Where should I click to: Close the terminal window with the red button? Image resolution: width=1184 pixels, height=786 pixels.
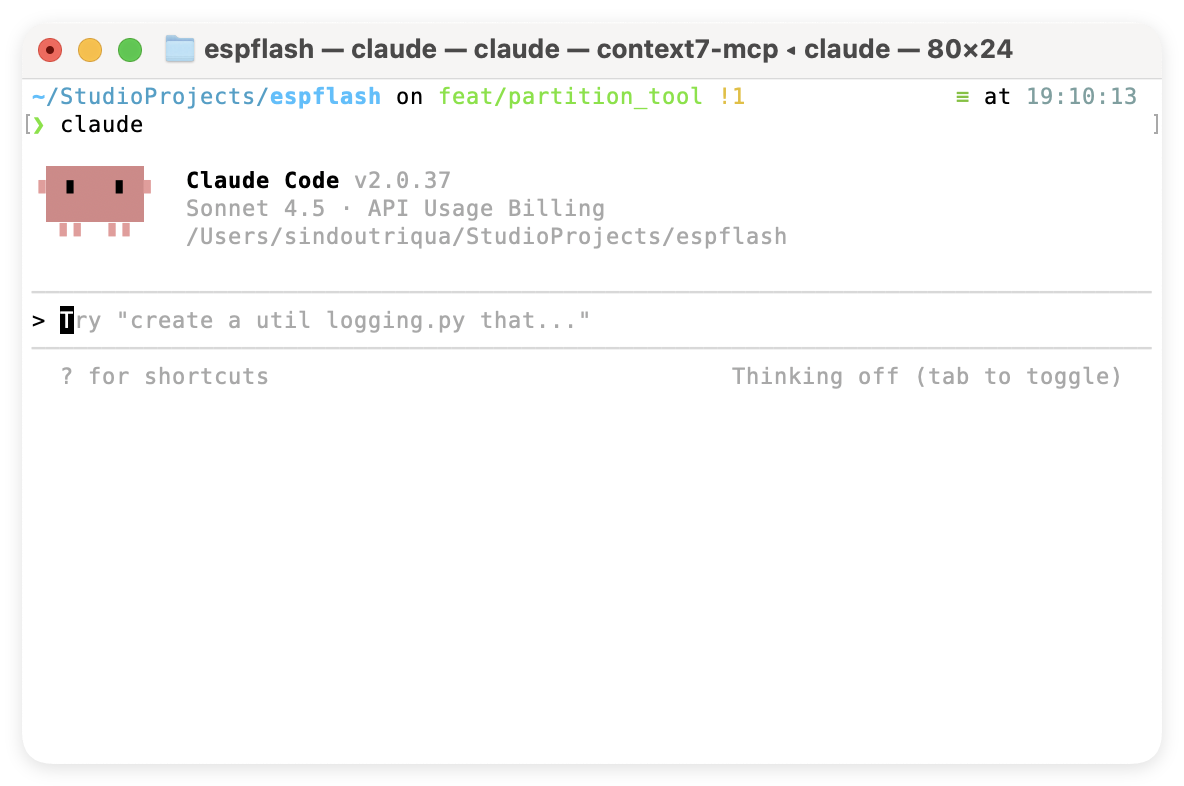(50, 50)
